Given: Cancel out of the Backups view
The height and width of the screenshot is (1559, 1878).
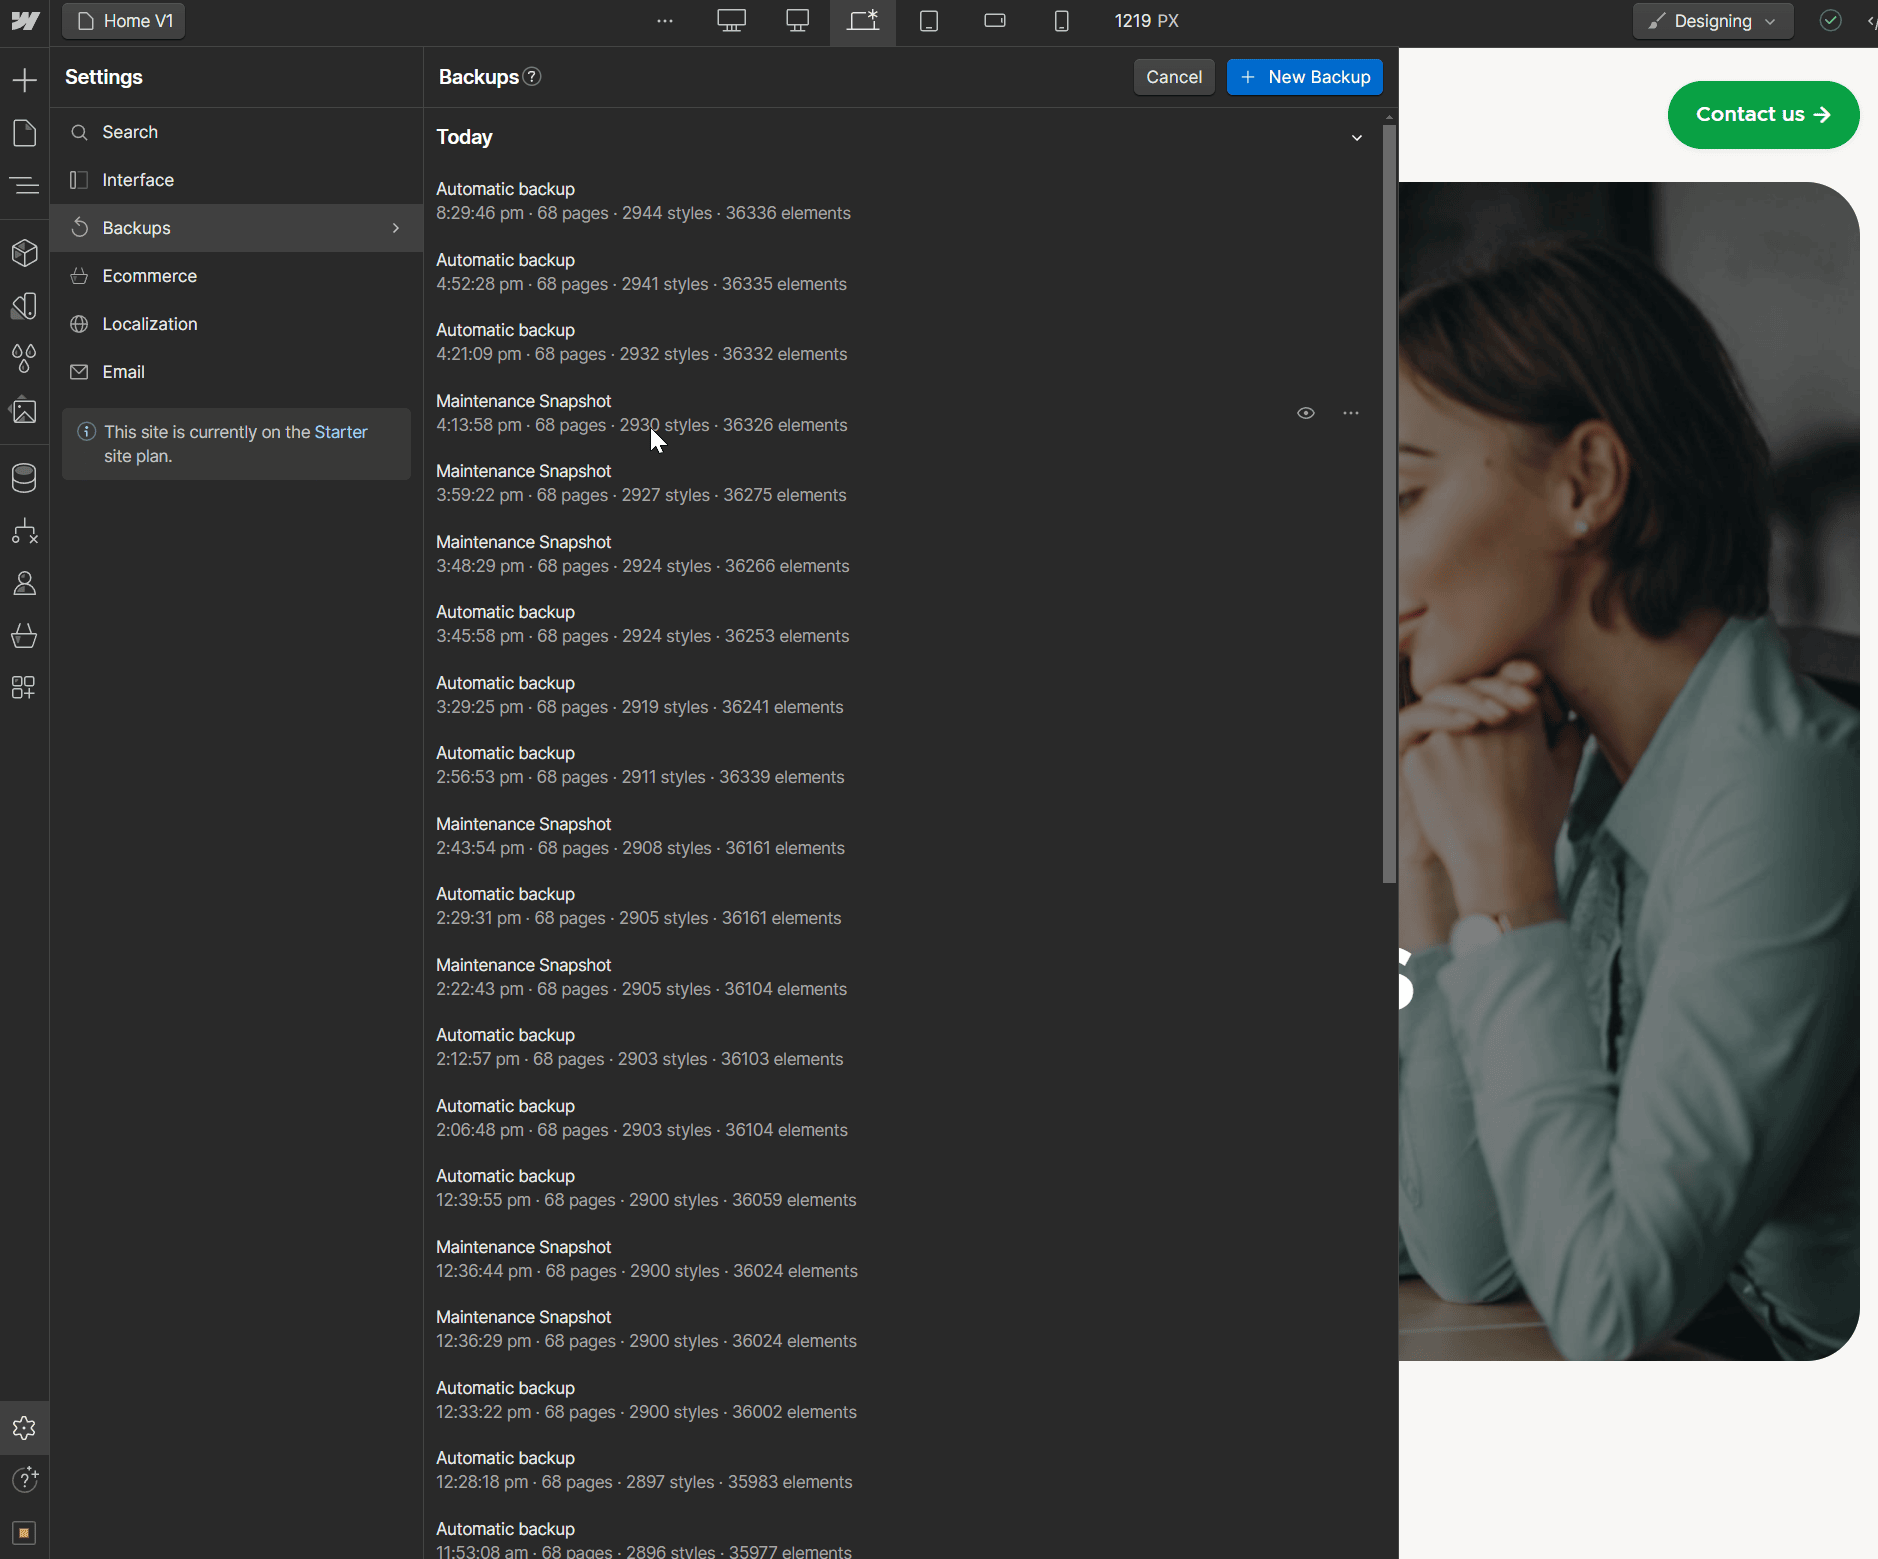Looking at the screenshot, I should pos(1173,77).
